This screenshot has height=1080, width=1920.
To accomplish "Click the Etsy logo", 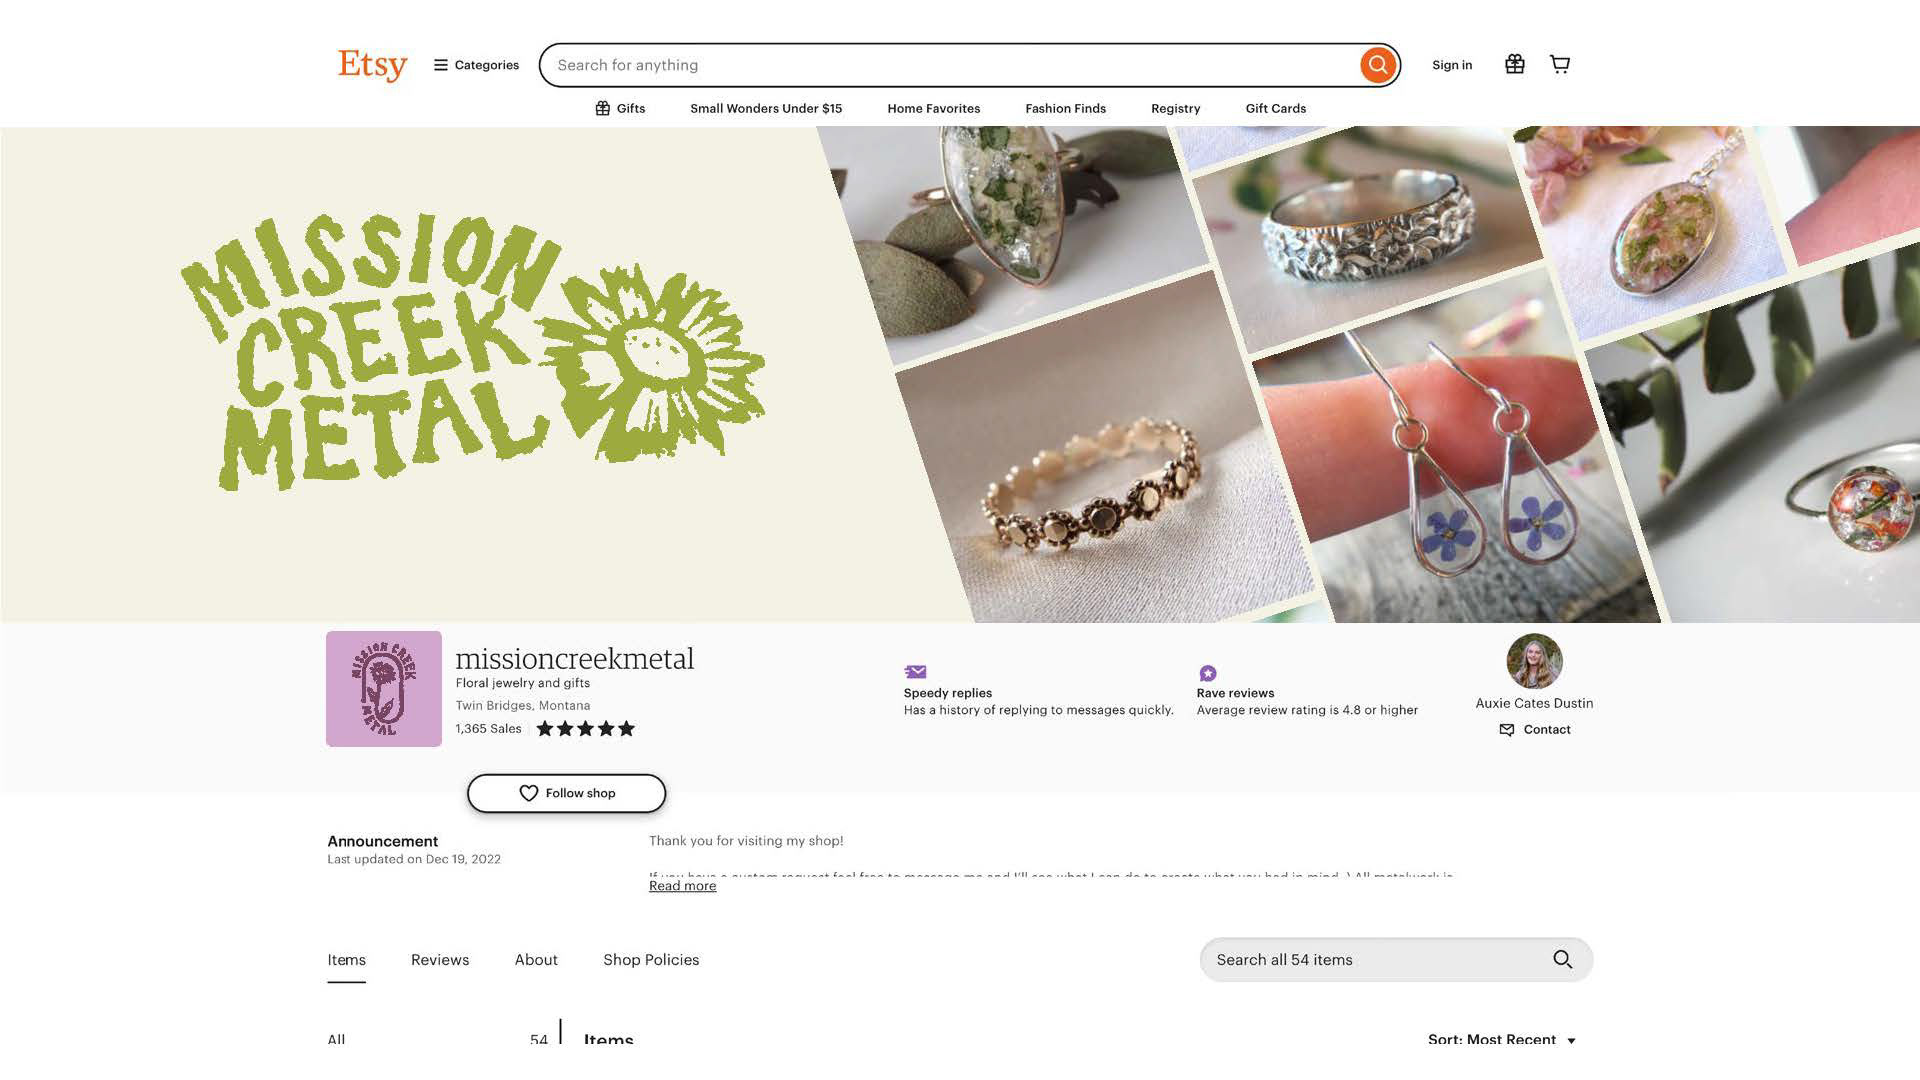I will point(372,65).
